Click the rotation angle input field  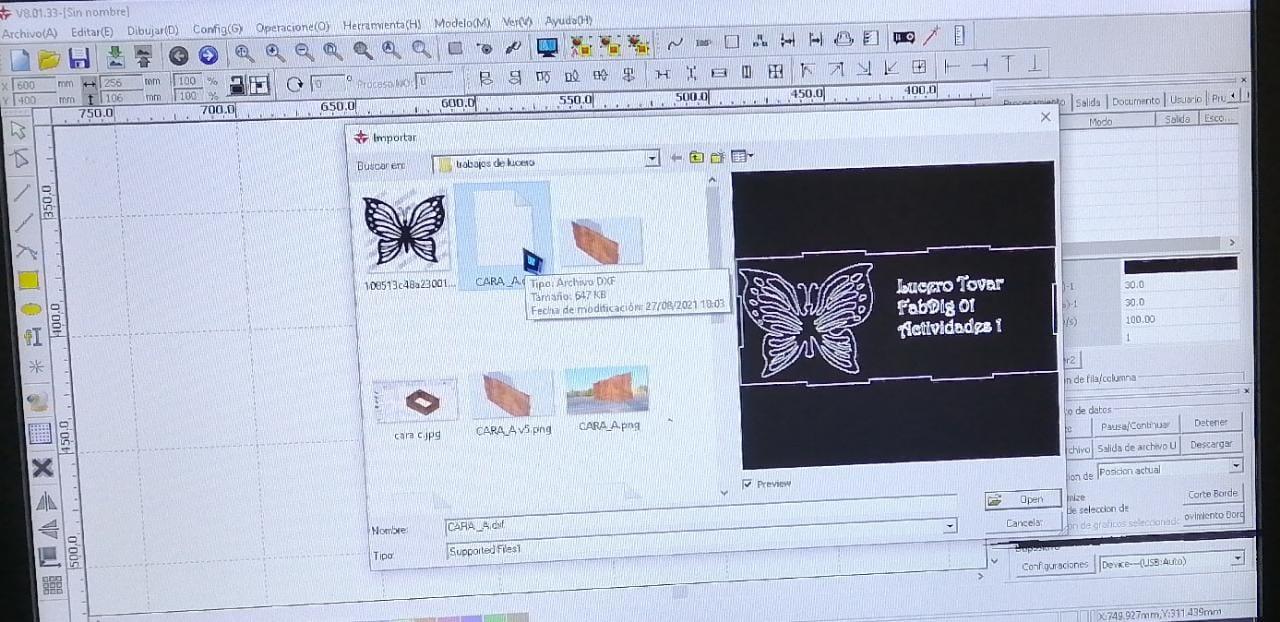pos(327,83)
